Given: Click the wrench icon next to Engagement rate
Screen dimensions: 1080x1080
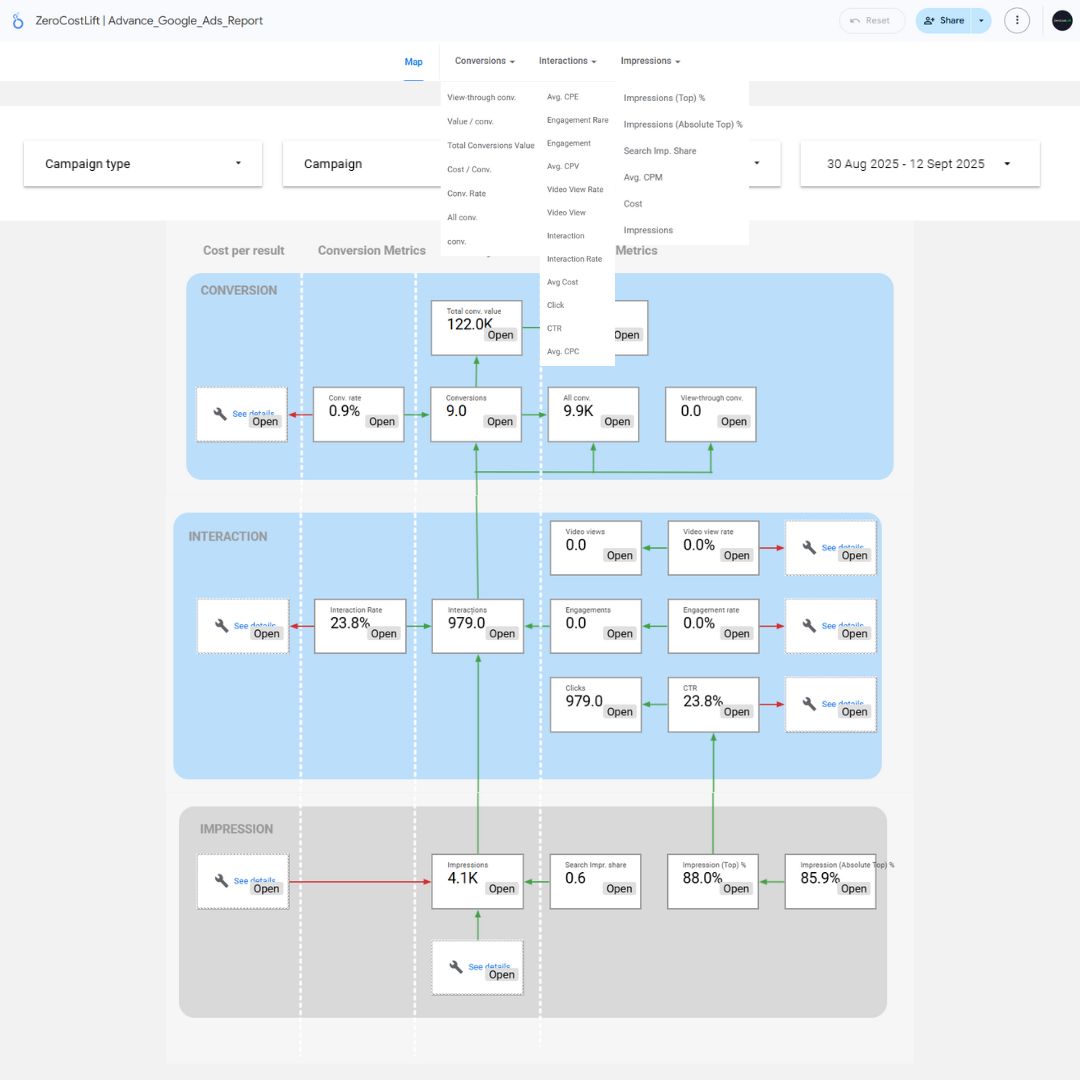Looking at the screenshot, I should point(809,626).
